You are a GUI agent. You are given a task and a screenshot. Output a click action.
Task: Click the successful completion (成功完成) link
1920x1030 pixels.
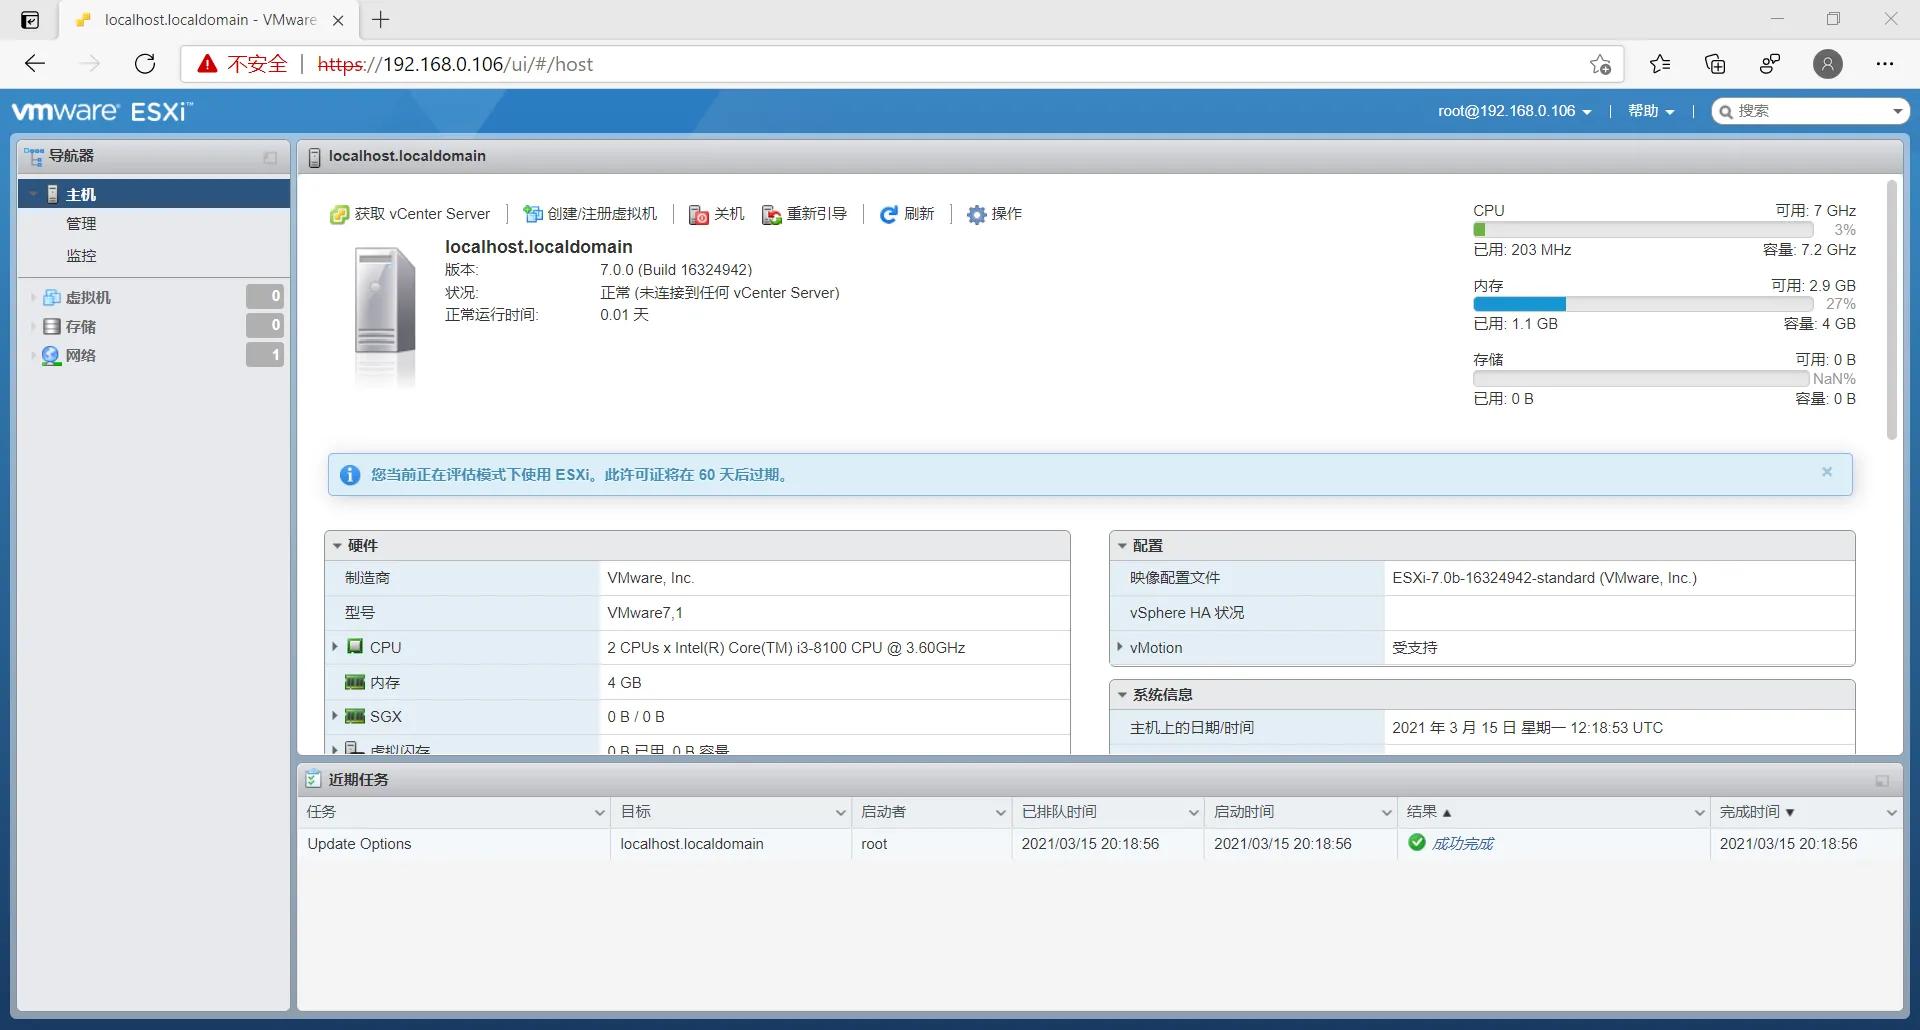(1462, 844)
